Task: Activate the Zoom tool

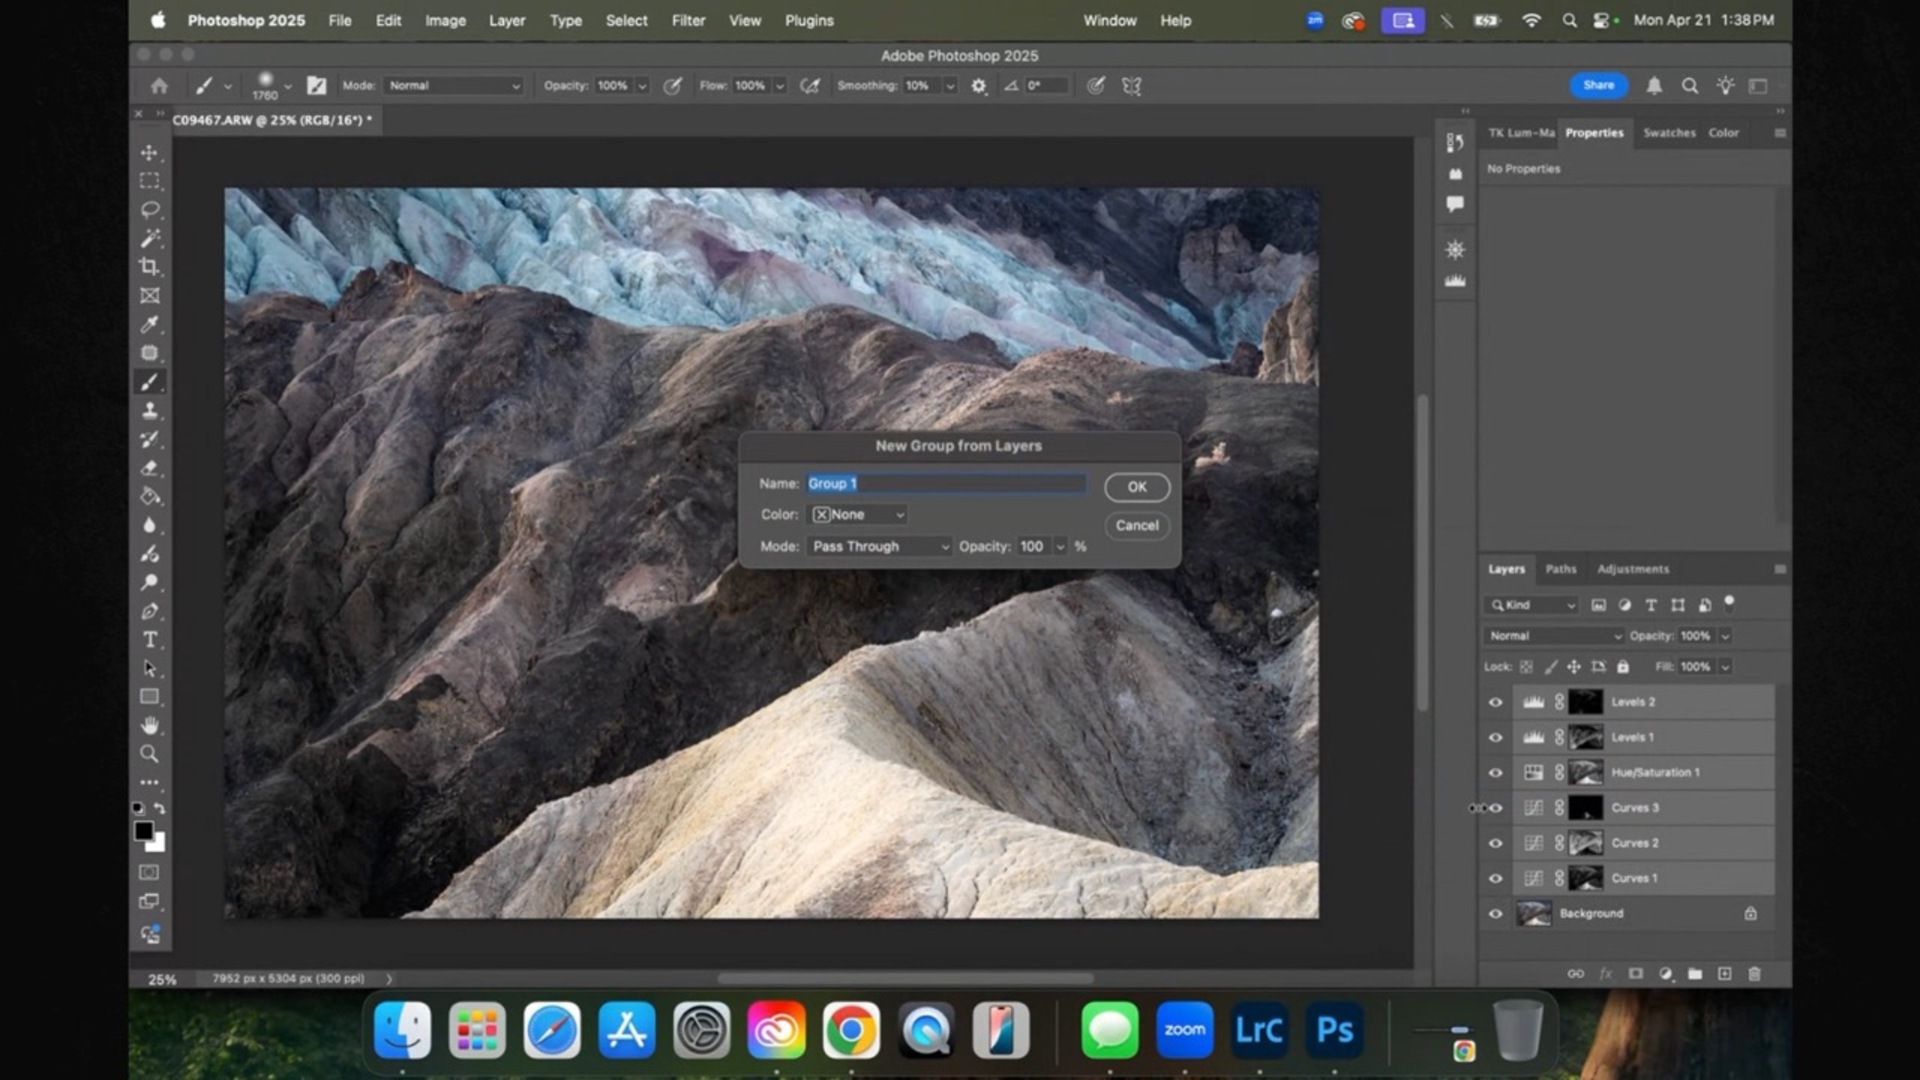Action: tap(150, 754)
